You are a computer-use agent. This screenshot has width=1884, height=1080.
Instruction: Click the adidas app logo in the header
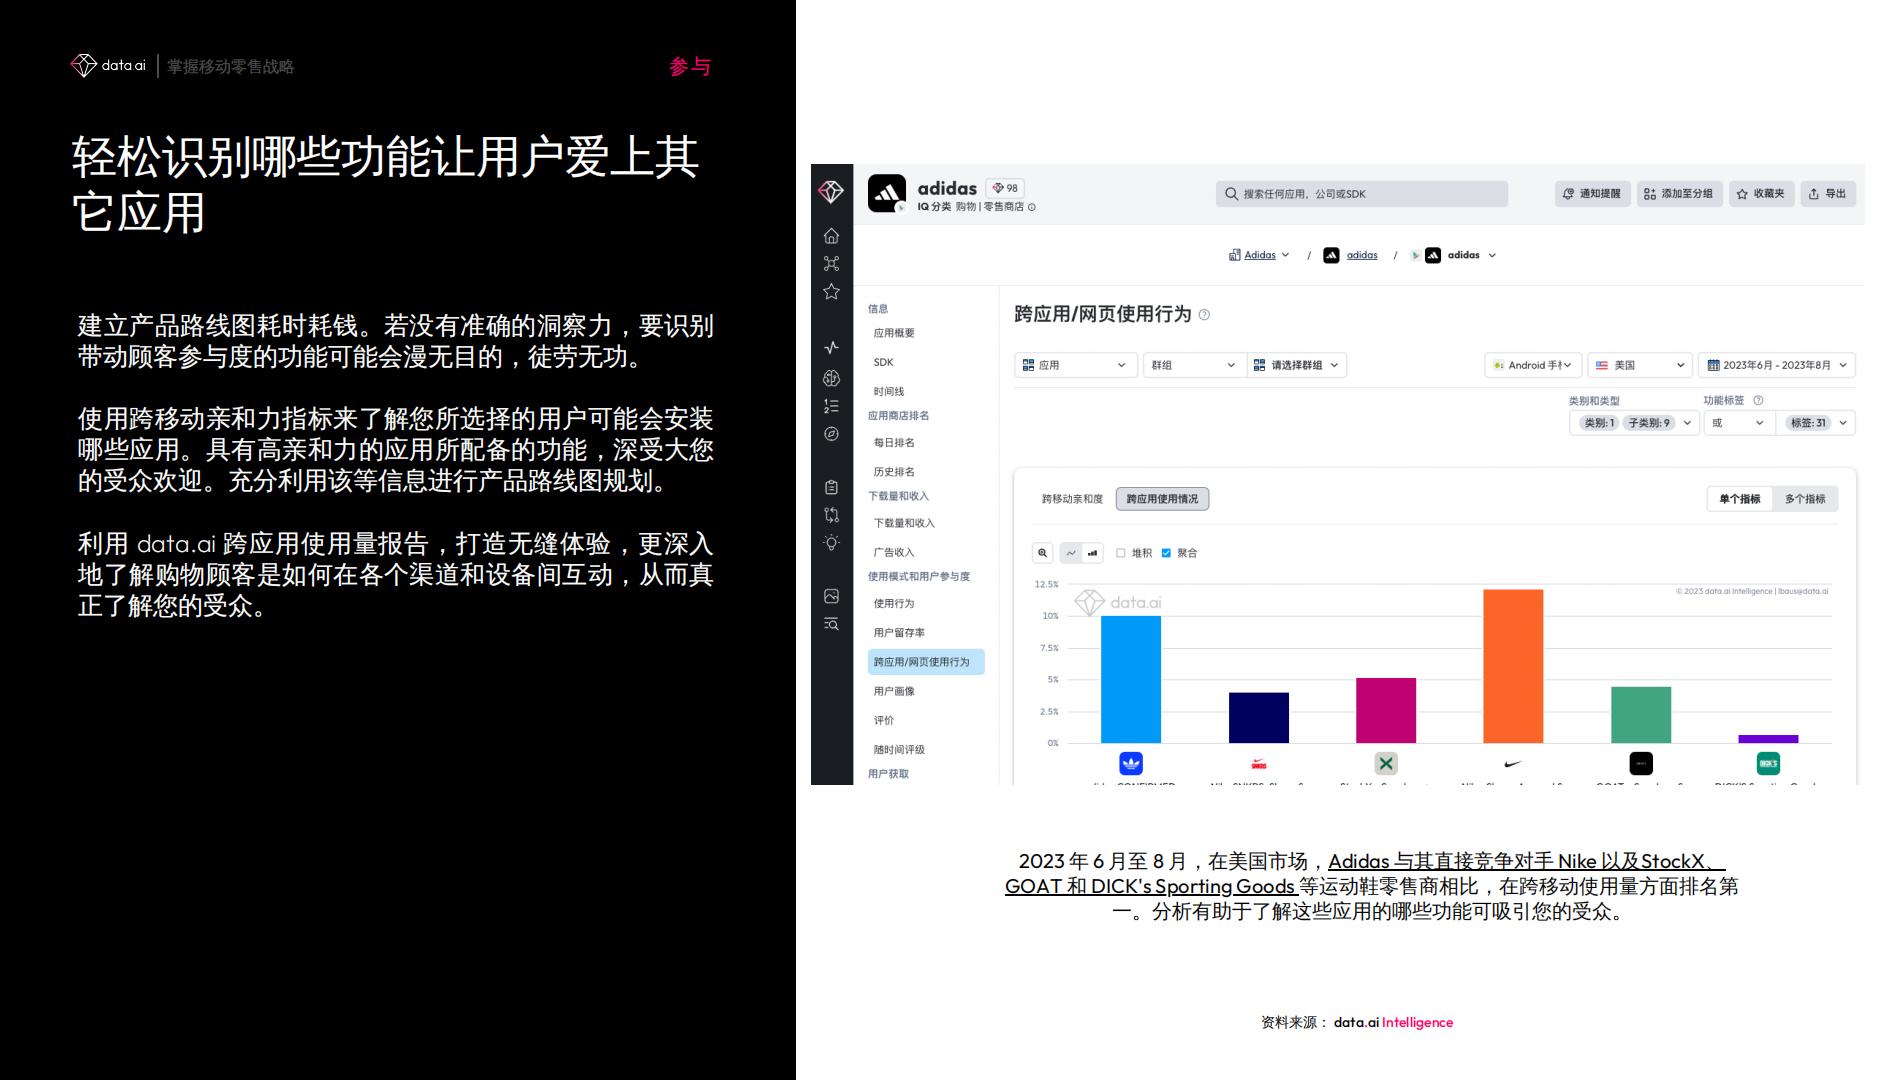point(887,194)
